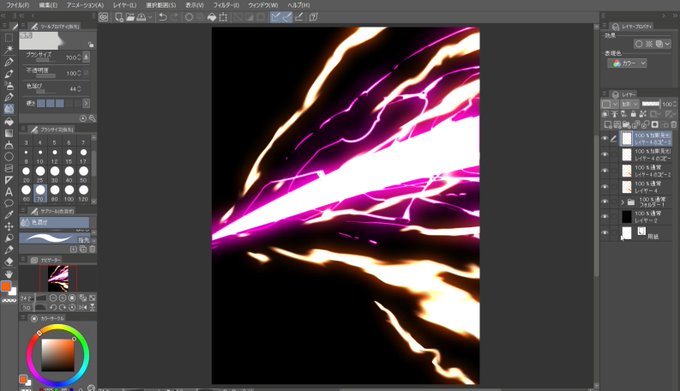This screenshot has width=680, height=391.
Task: Open the expression color dropdown
Action: [628, 63]
